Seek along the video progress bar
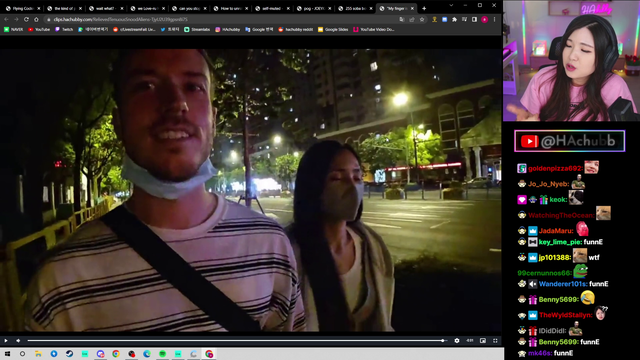This screenshot has width=640, height=360. tap(236, 340)
